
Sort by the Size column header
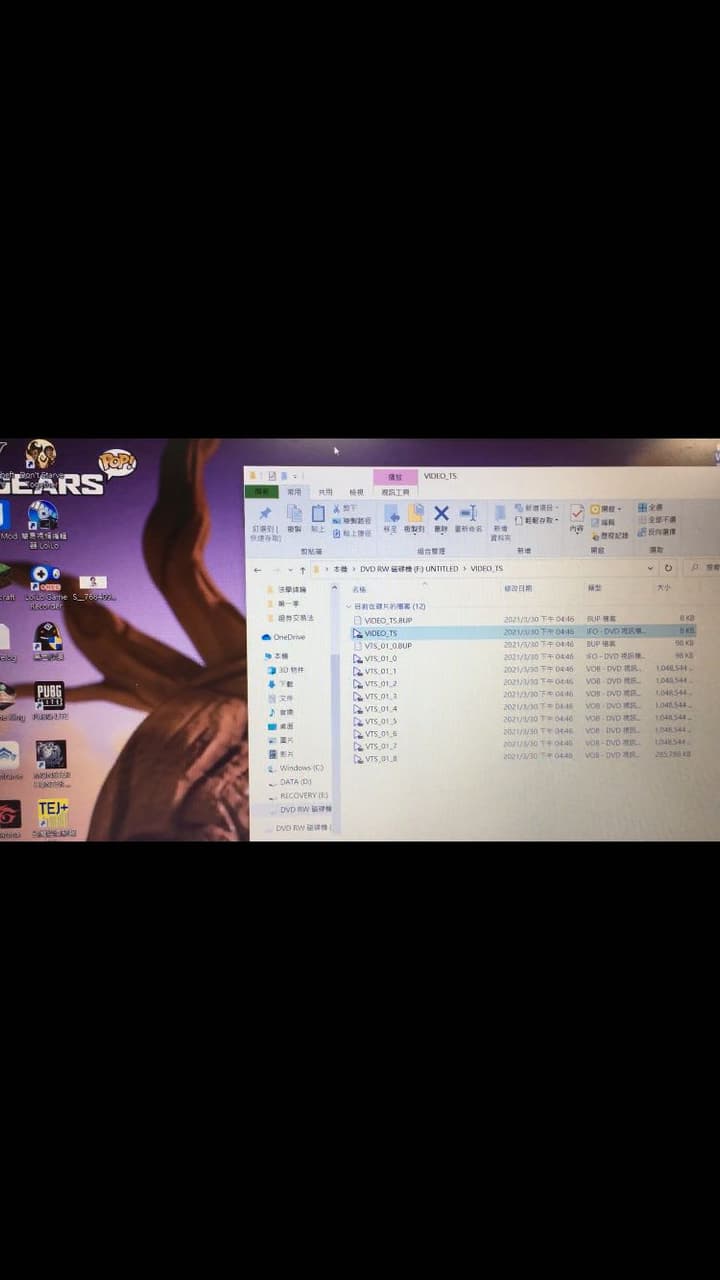pos(664,588)
